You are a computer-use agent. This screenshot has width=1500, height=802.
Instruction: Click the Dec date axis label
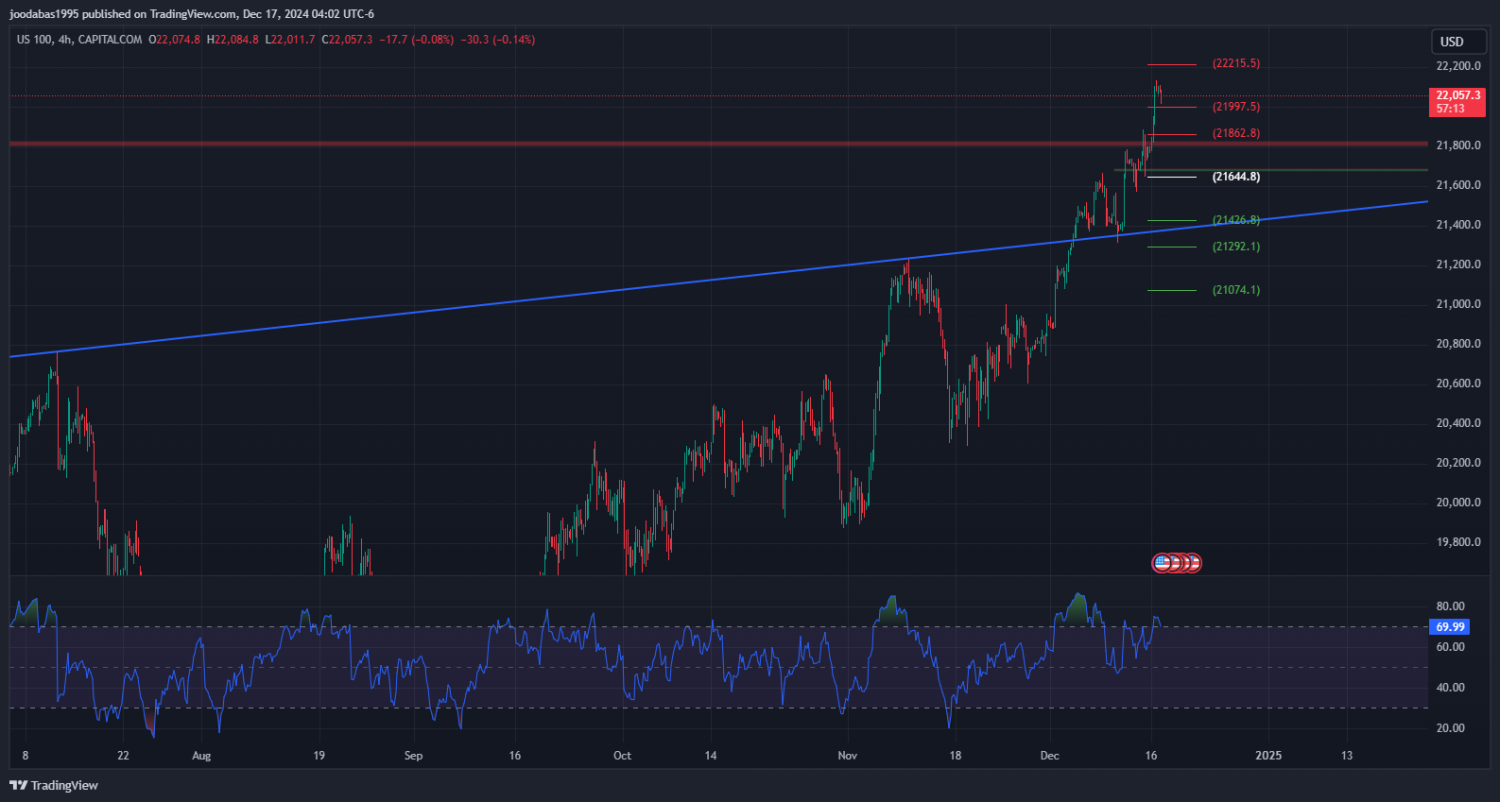click(x=1050, y=755)
